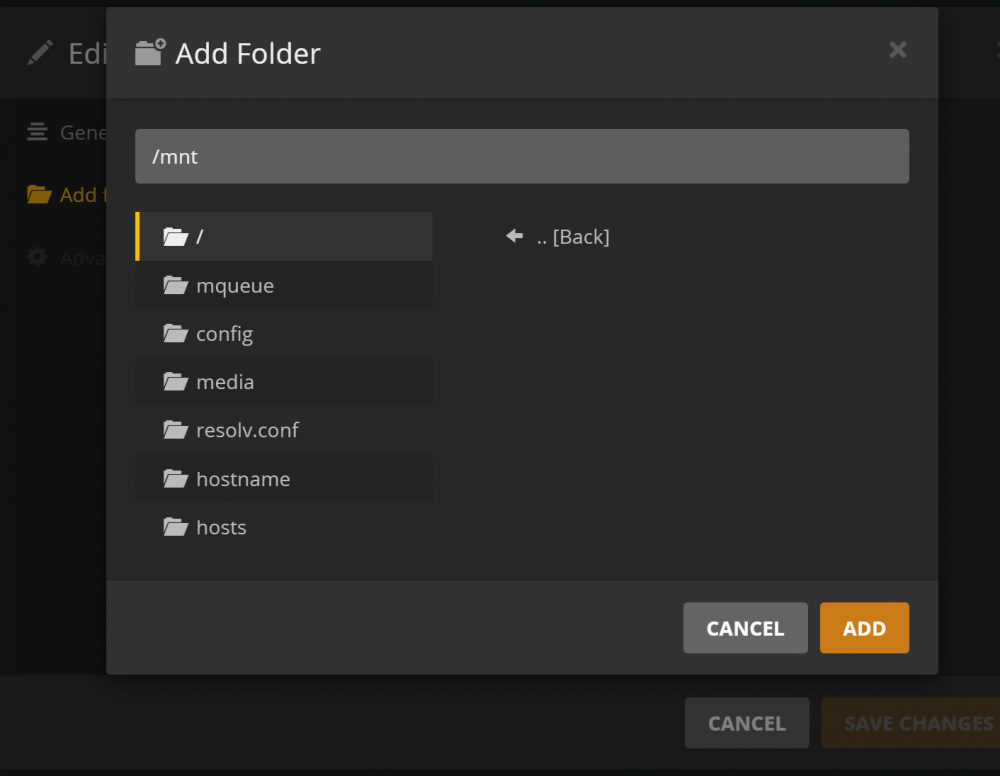This screenshot has height=776, width=1000.
Task: Close the Add Folder dialog
Action: tap(897, 50)
